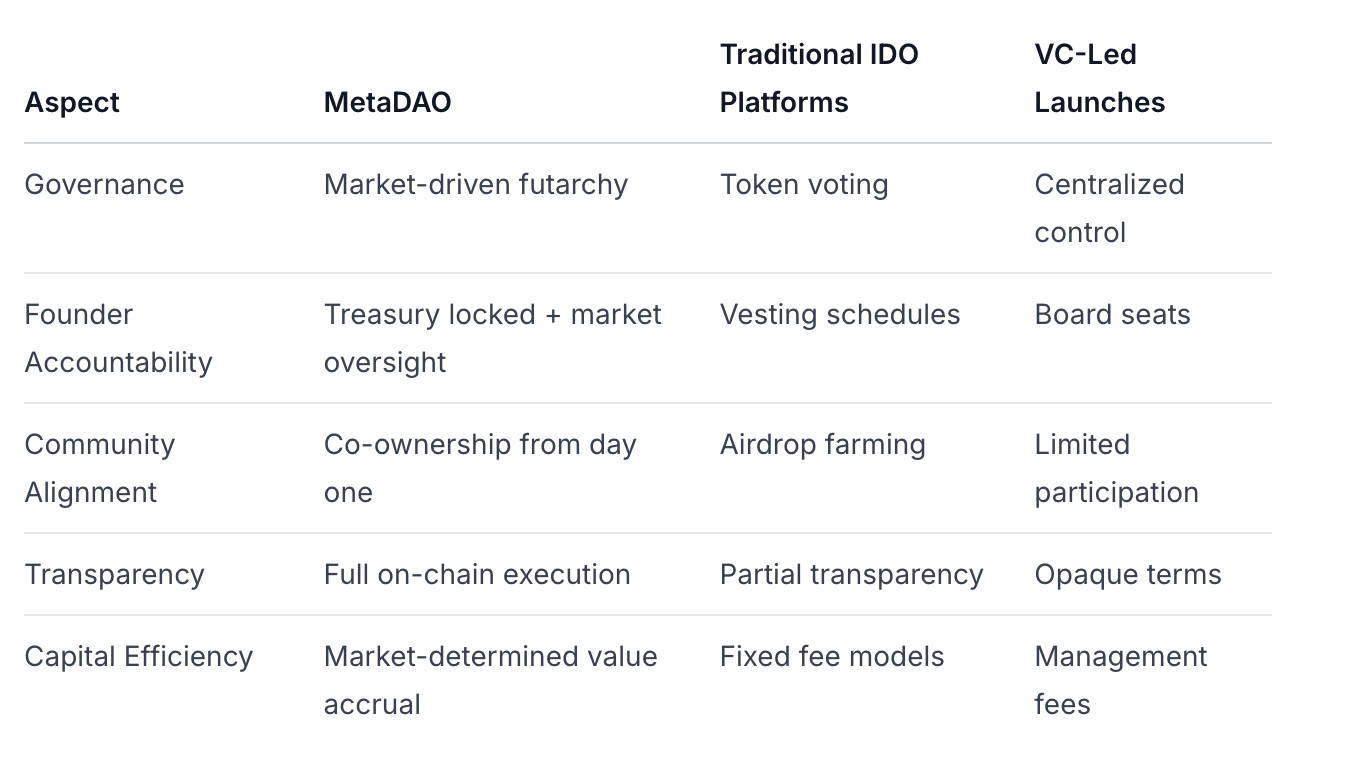Click the VC-Led Launches header
Image resolution: width=1348 pixels, height=770 pixels.
pos(1099,78)
